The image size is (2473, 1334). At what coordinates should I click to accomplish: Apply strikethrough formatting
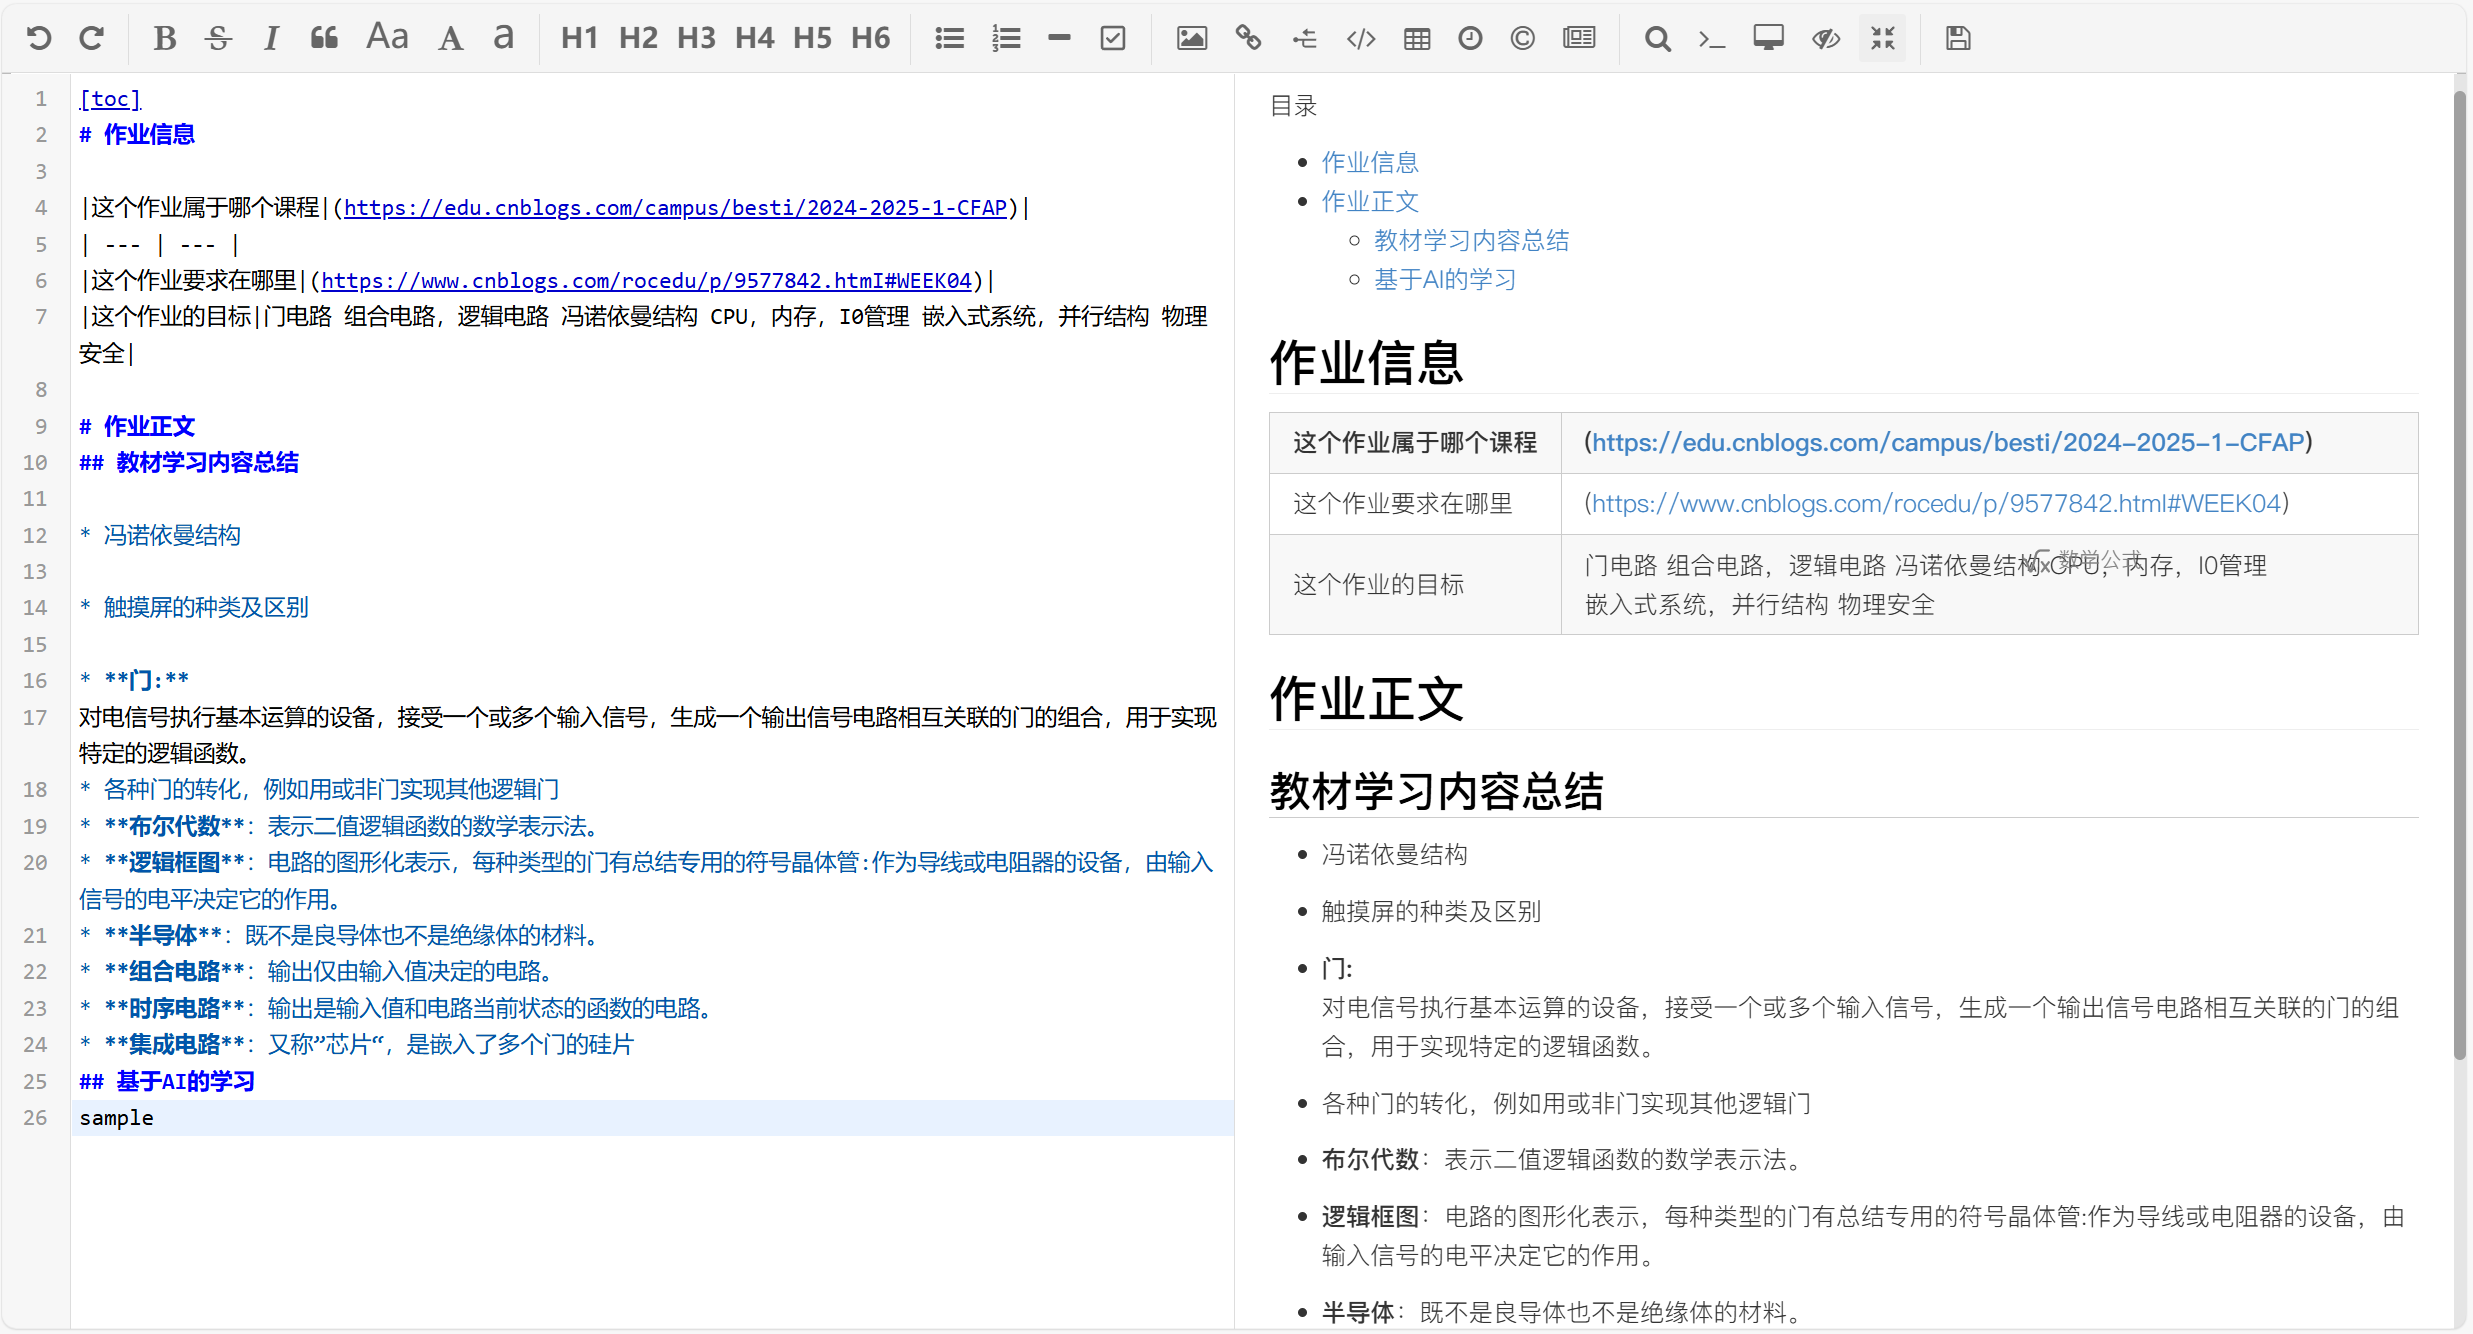coord(218,39)
